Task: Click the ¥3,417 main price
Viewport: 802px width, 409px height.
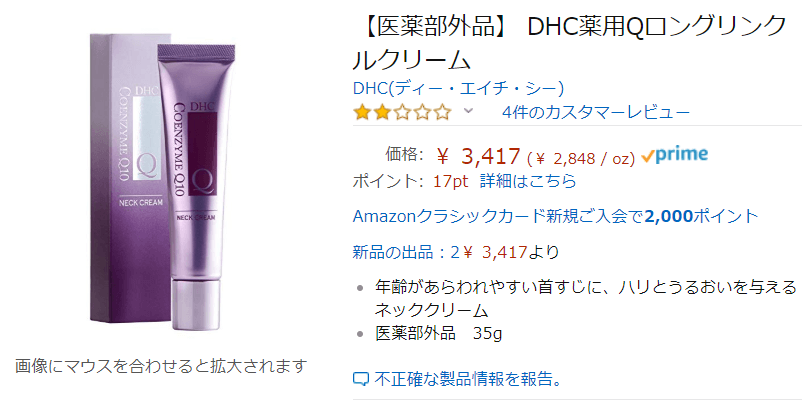Action: tap(479, 156)
